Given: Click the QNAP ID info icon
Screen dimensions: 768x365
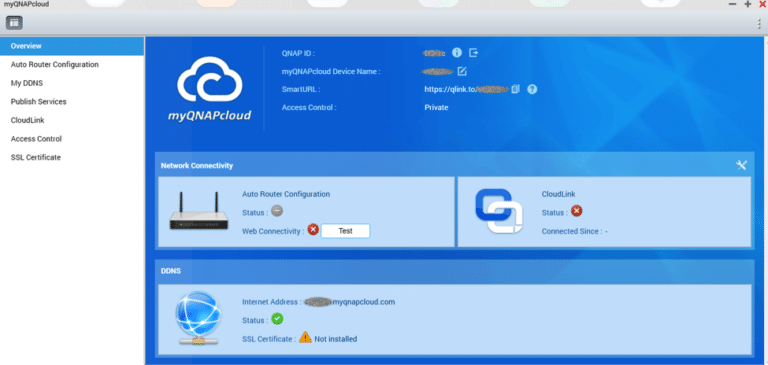Looking at the screenshot, I should [x=457, y=52].
